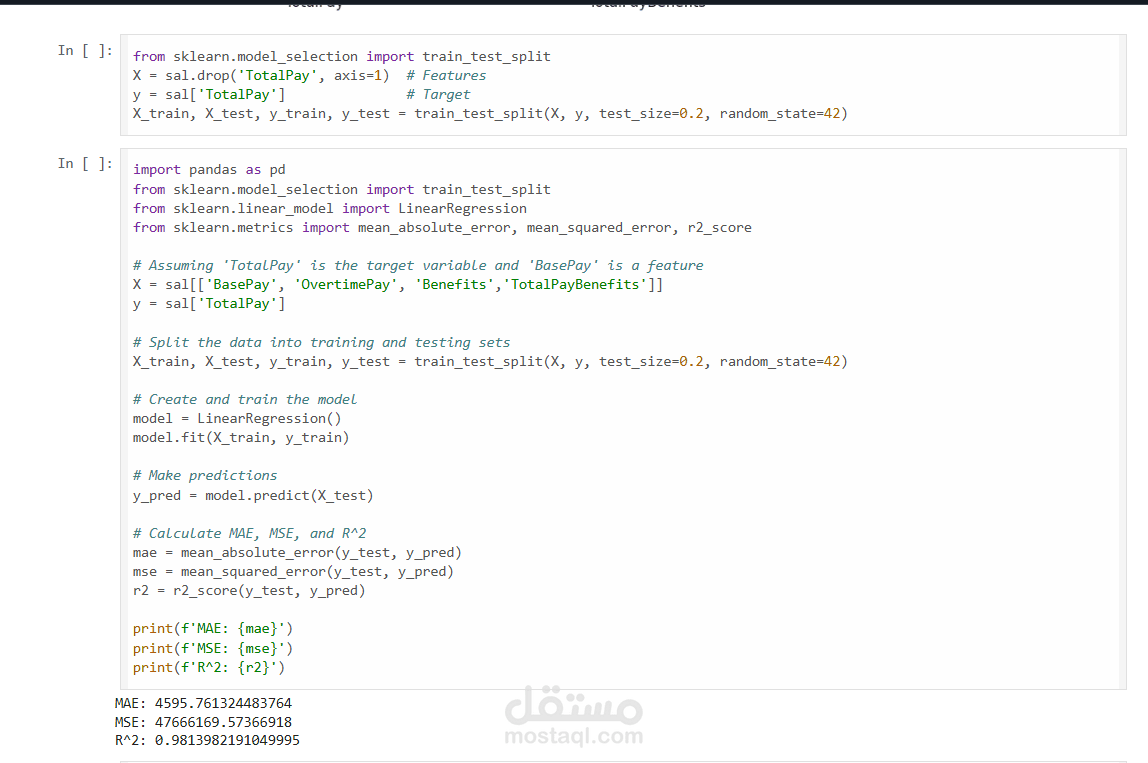Click the comment '# Calculate MAE, MSE, and R^2'
Viewport: 1148px width, 763px height.
coord(249,534)
